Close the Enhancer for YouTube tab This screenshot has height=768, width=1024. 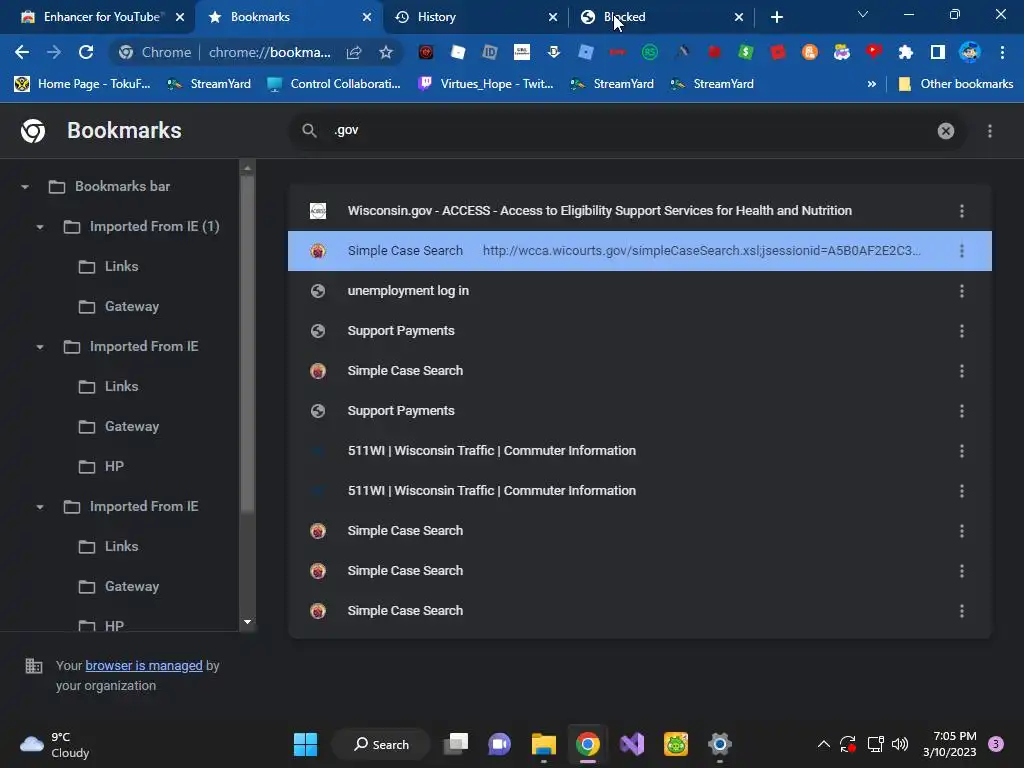(x=180, y=17)
